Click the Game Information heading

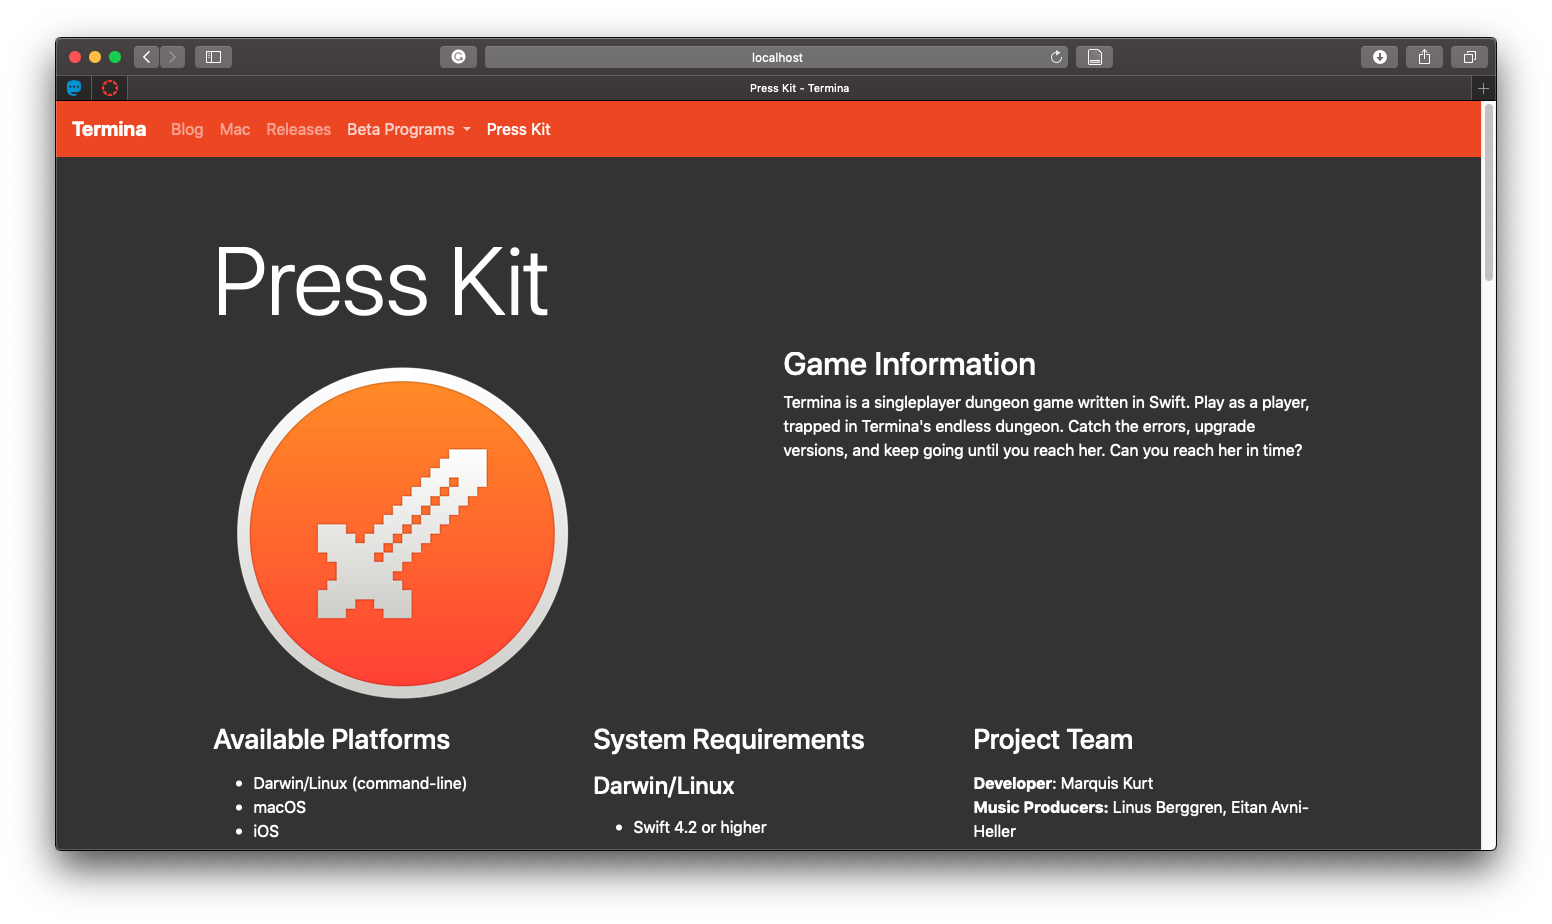(x=909, y=364)
